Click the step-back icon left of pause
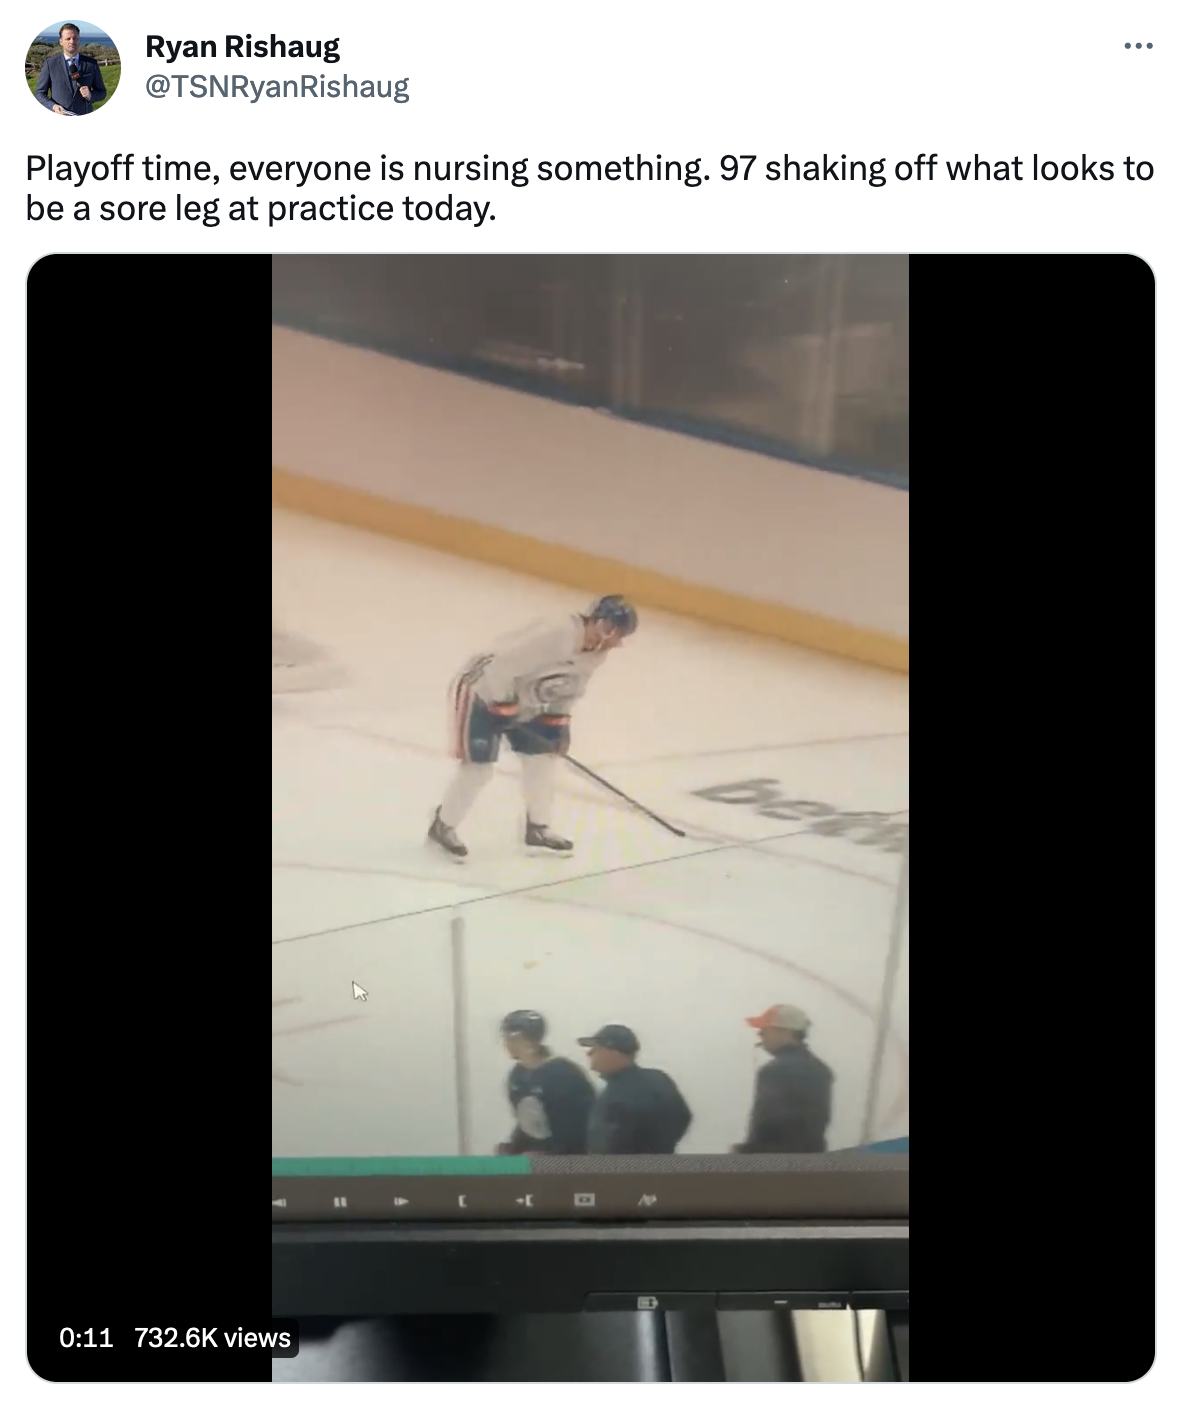1182x1402 pixels. coord(280,1200)
